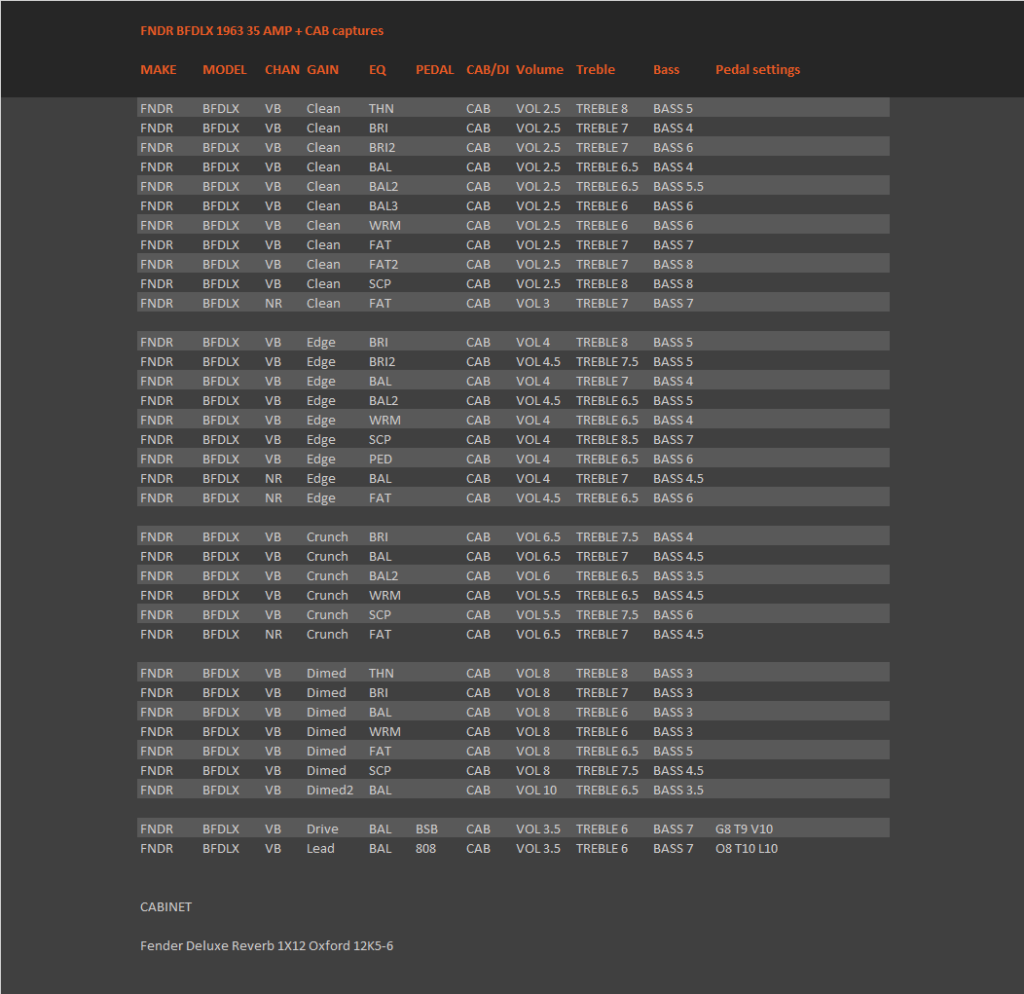
Task: Click BASS 4.5 in the Dimed SCP row
Action: coord(678,771)
